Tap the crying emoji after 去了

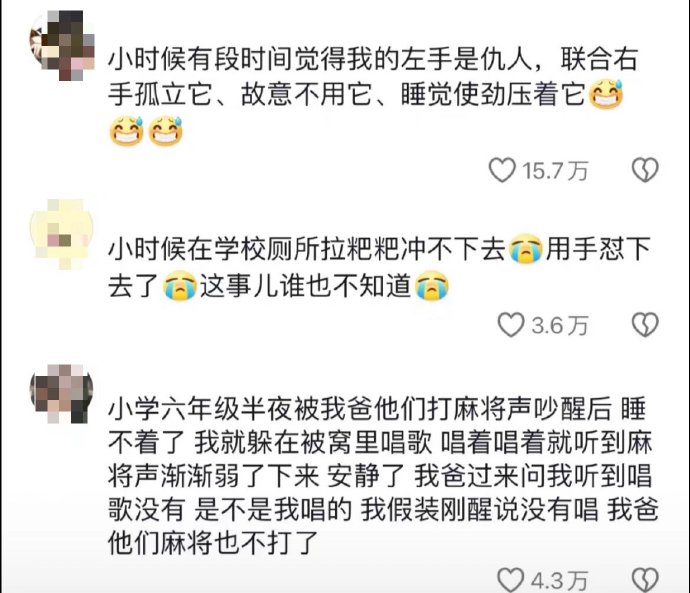(180, 286)
